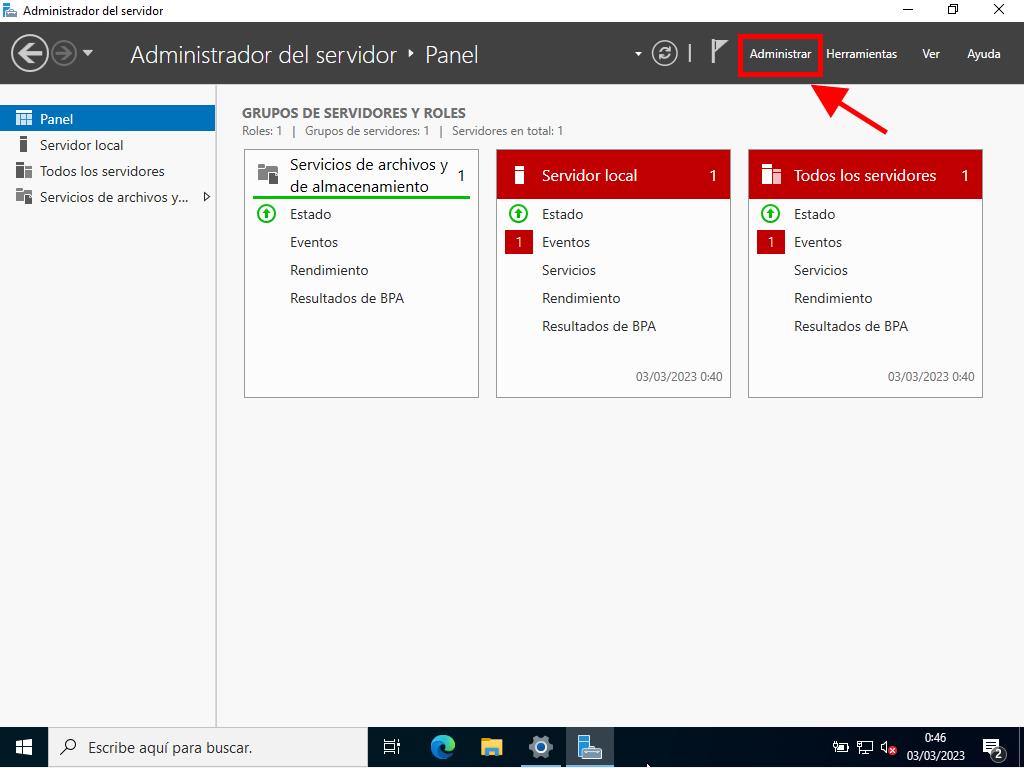The height and width of the screenshot is (768, 1024).
Task: Open the Administrar menu
Action: (780, 54)
